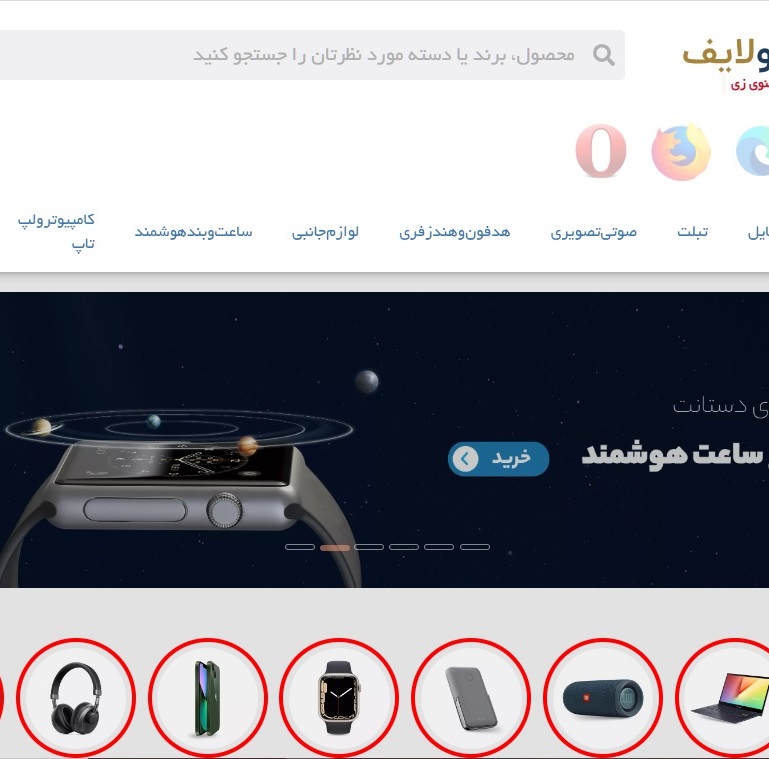The height and width of the screenshot is (759, 769).
Task: Select the هدفون و هندزفری menu item
Action: tap(455, 232)
